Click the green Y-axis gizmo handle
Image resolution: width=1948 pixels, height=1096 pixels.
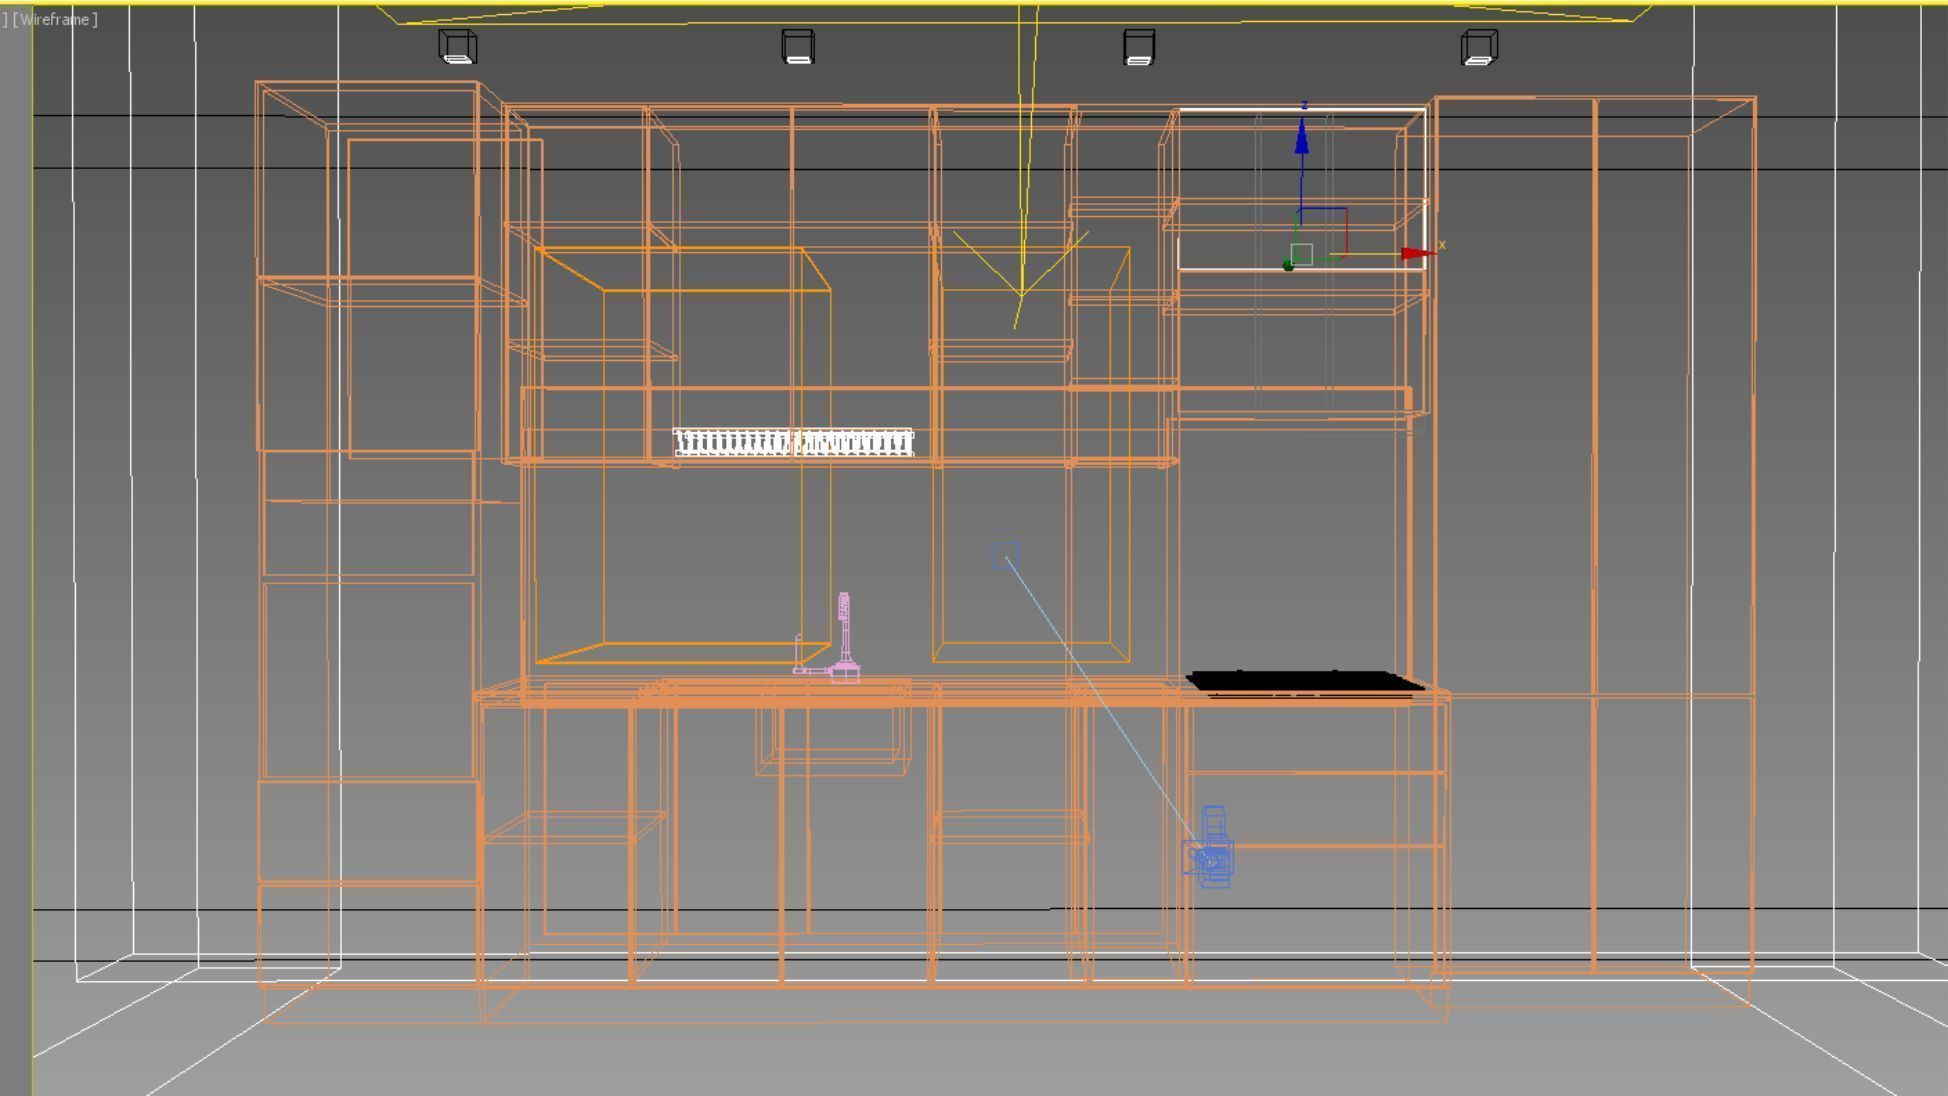click(1288, 265)
